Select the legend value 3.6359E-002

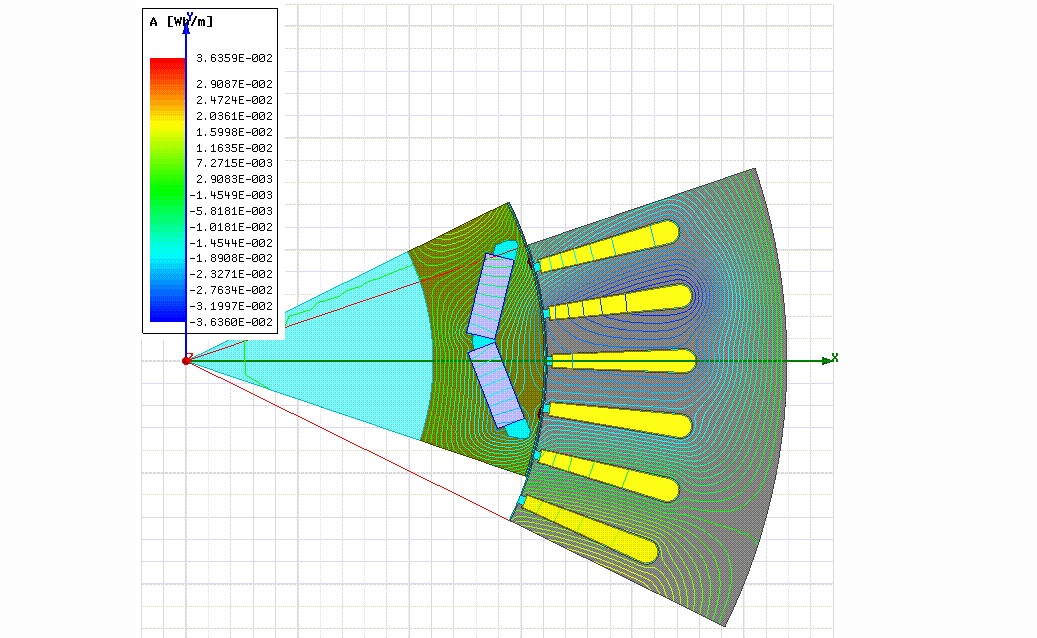pos(234,58)
